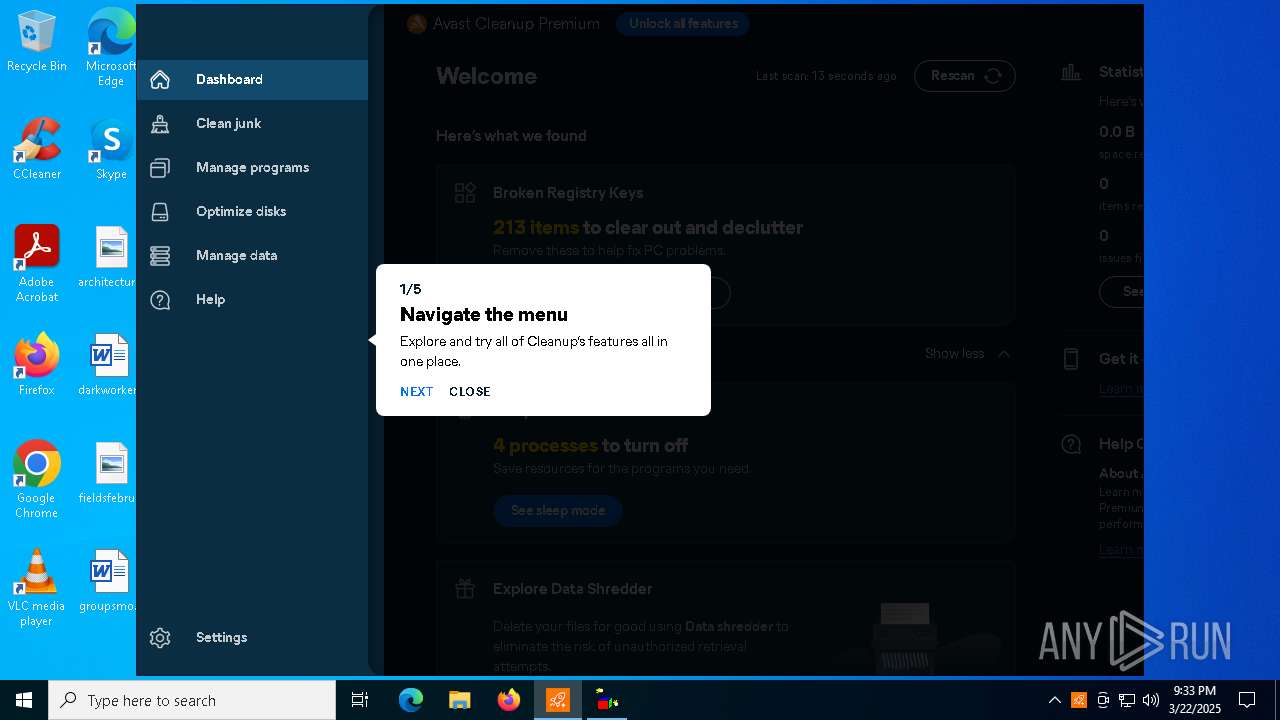Click the Rescan button
This screenshot has height=720, width=1280.
964,76
